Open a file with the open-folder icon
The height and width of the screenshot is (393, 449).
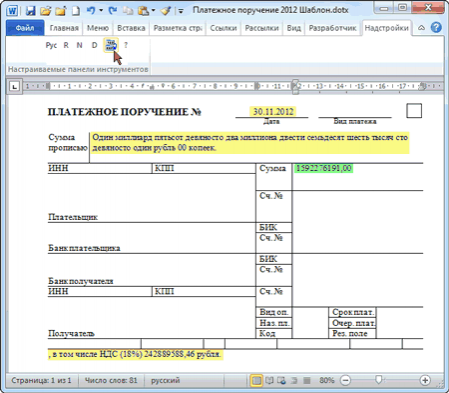coord(46,11)
